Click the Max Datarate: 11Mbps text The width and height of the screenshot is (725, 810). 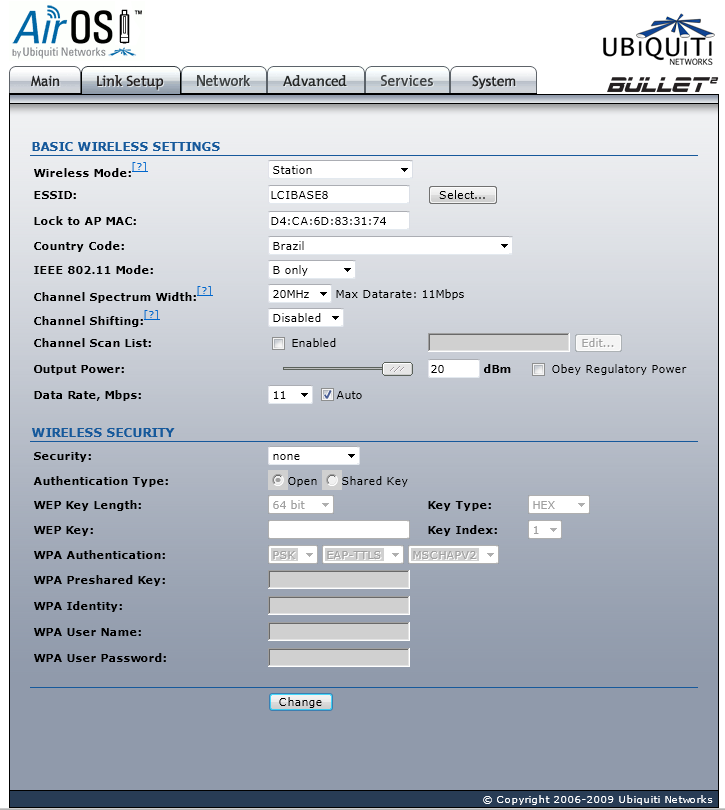pyautogui.click(x=400, y=294)
